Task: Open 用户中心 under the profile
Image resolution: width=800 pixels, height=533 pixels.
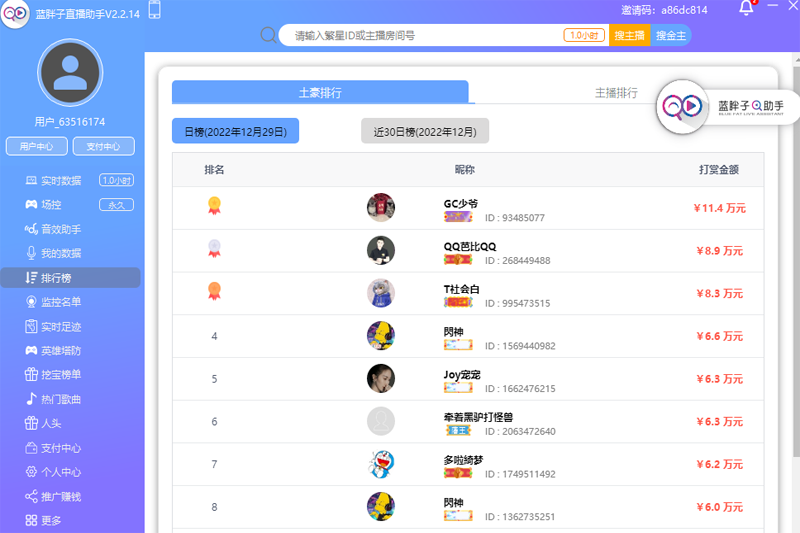Action: pos(37,146)
